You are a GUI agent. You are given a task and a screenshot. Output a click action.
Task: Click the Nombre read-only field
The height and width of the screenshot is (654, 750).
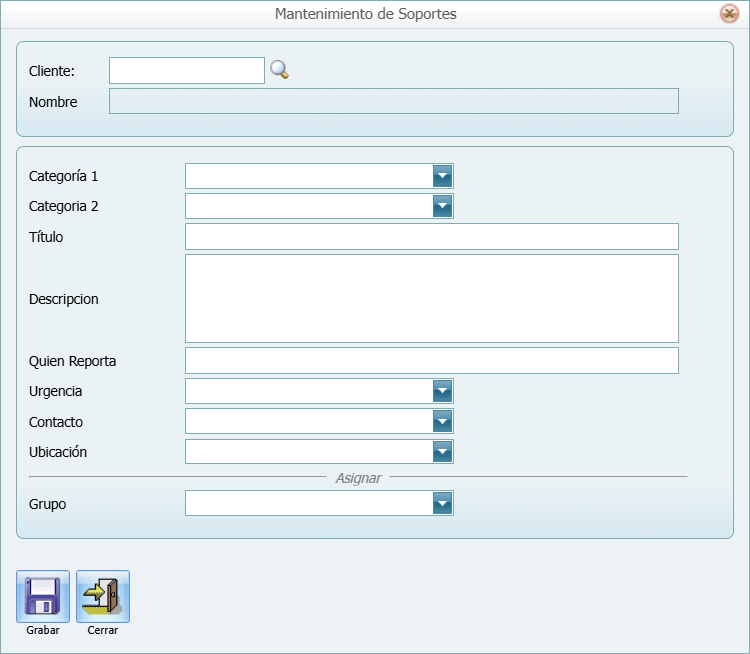[394, 101]
